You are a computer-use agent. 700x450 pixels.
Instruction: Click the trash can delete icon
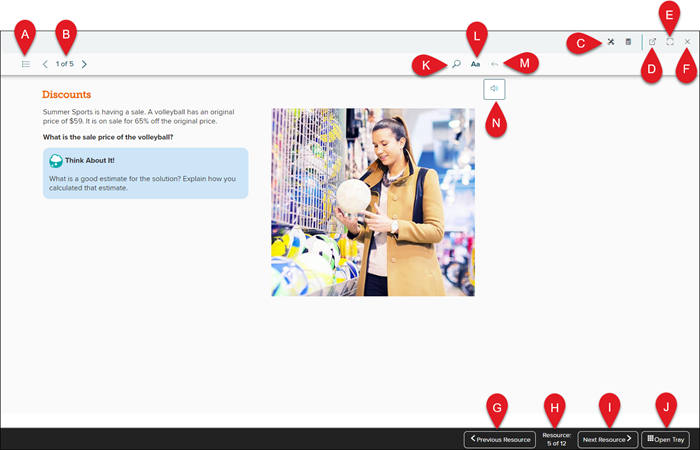[x=628, y=42]
